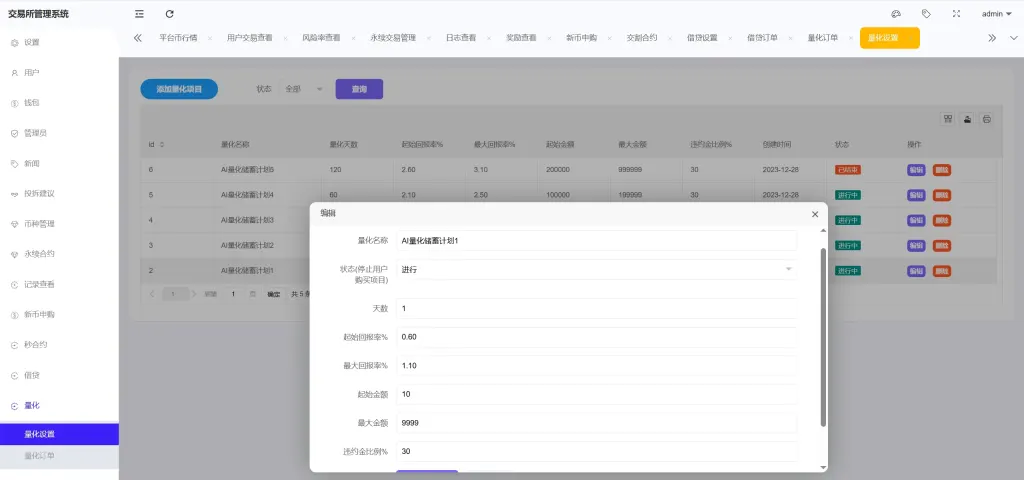Switch to the 借贷设置 tab
Image resolution: width=1024 pixels, height=480 pixels.
pyautogui.click(x=702, y=38)
